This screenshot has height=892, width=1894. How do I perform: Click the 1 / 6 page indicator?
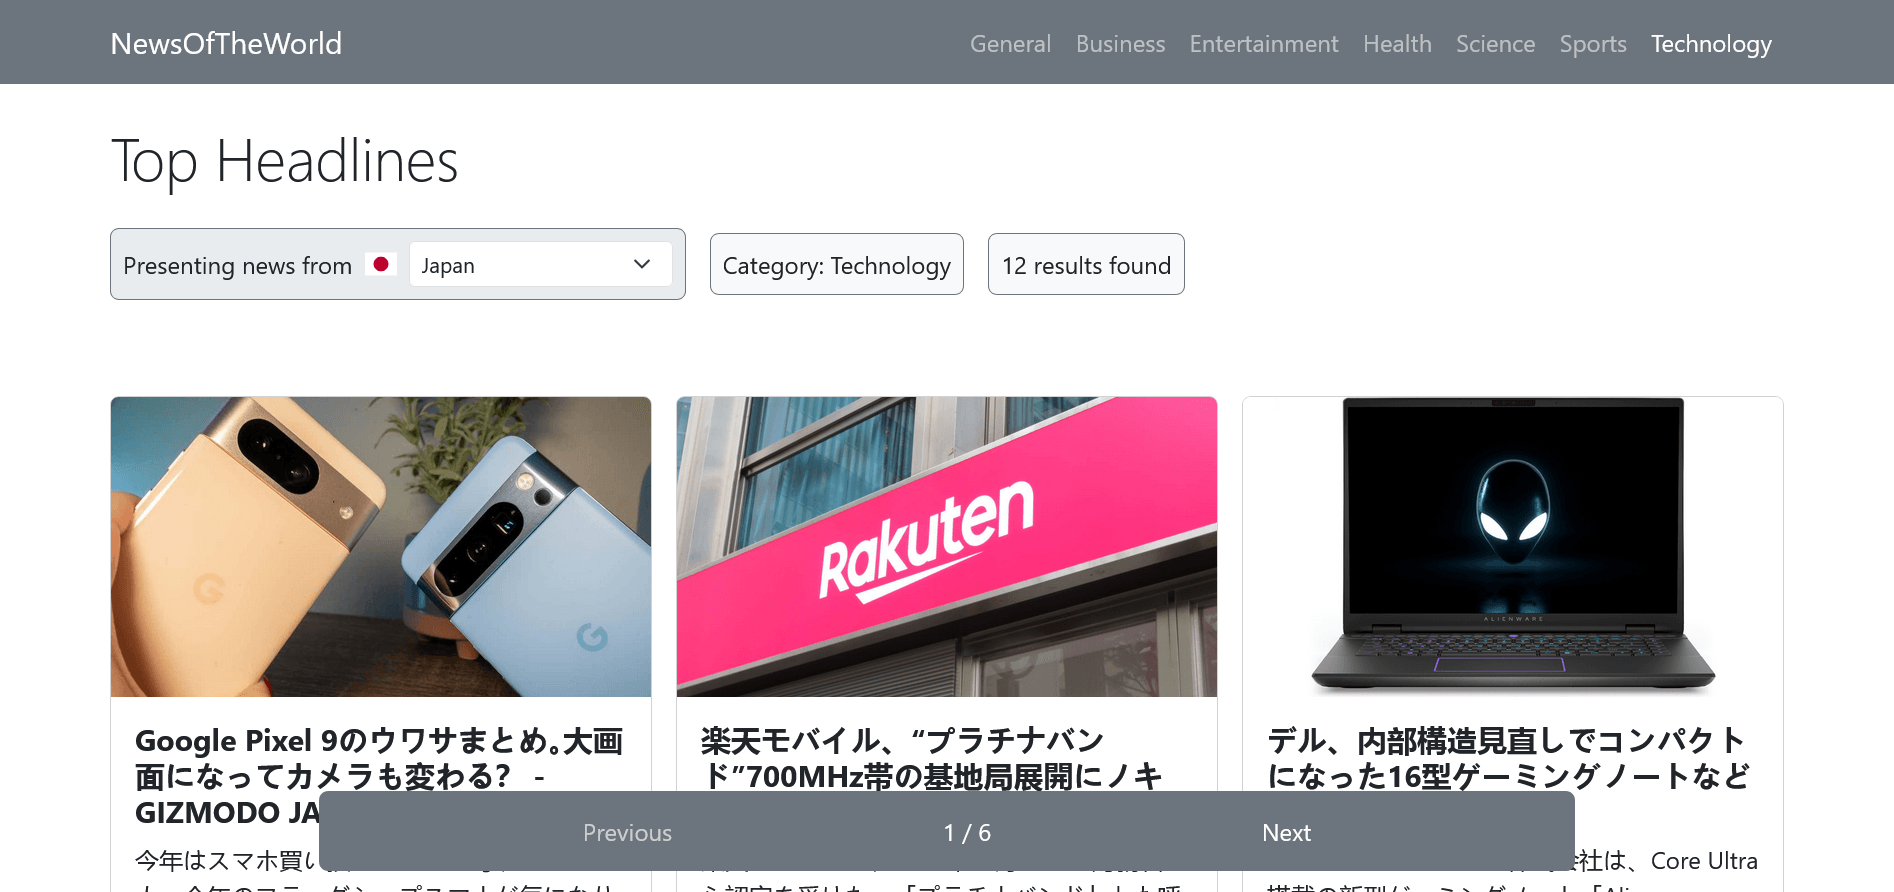pos(967,832)
